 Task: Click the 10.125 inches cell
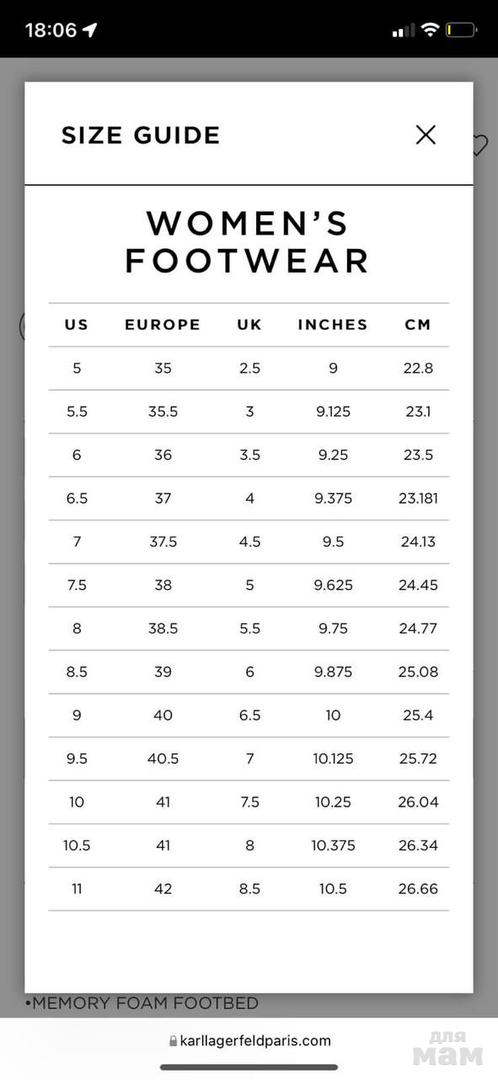coord(333,758)
